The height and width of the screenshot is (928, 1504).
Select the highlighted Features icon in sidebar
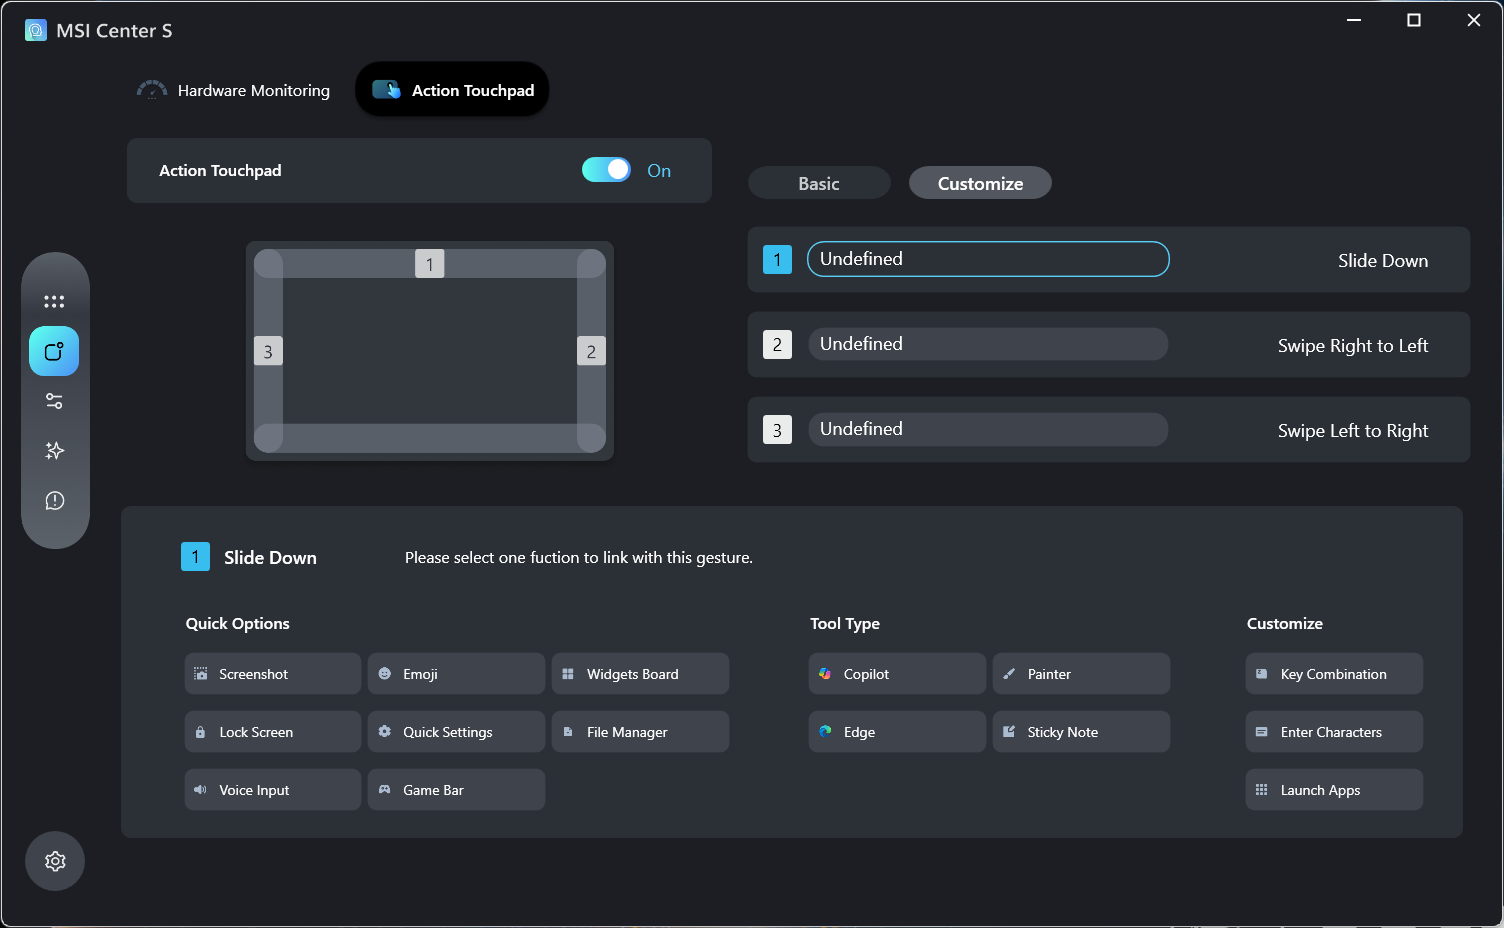pos(54,351)
